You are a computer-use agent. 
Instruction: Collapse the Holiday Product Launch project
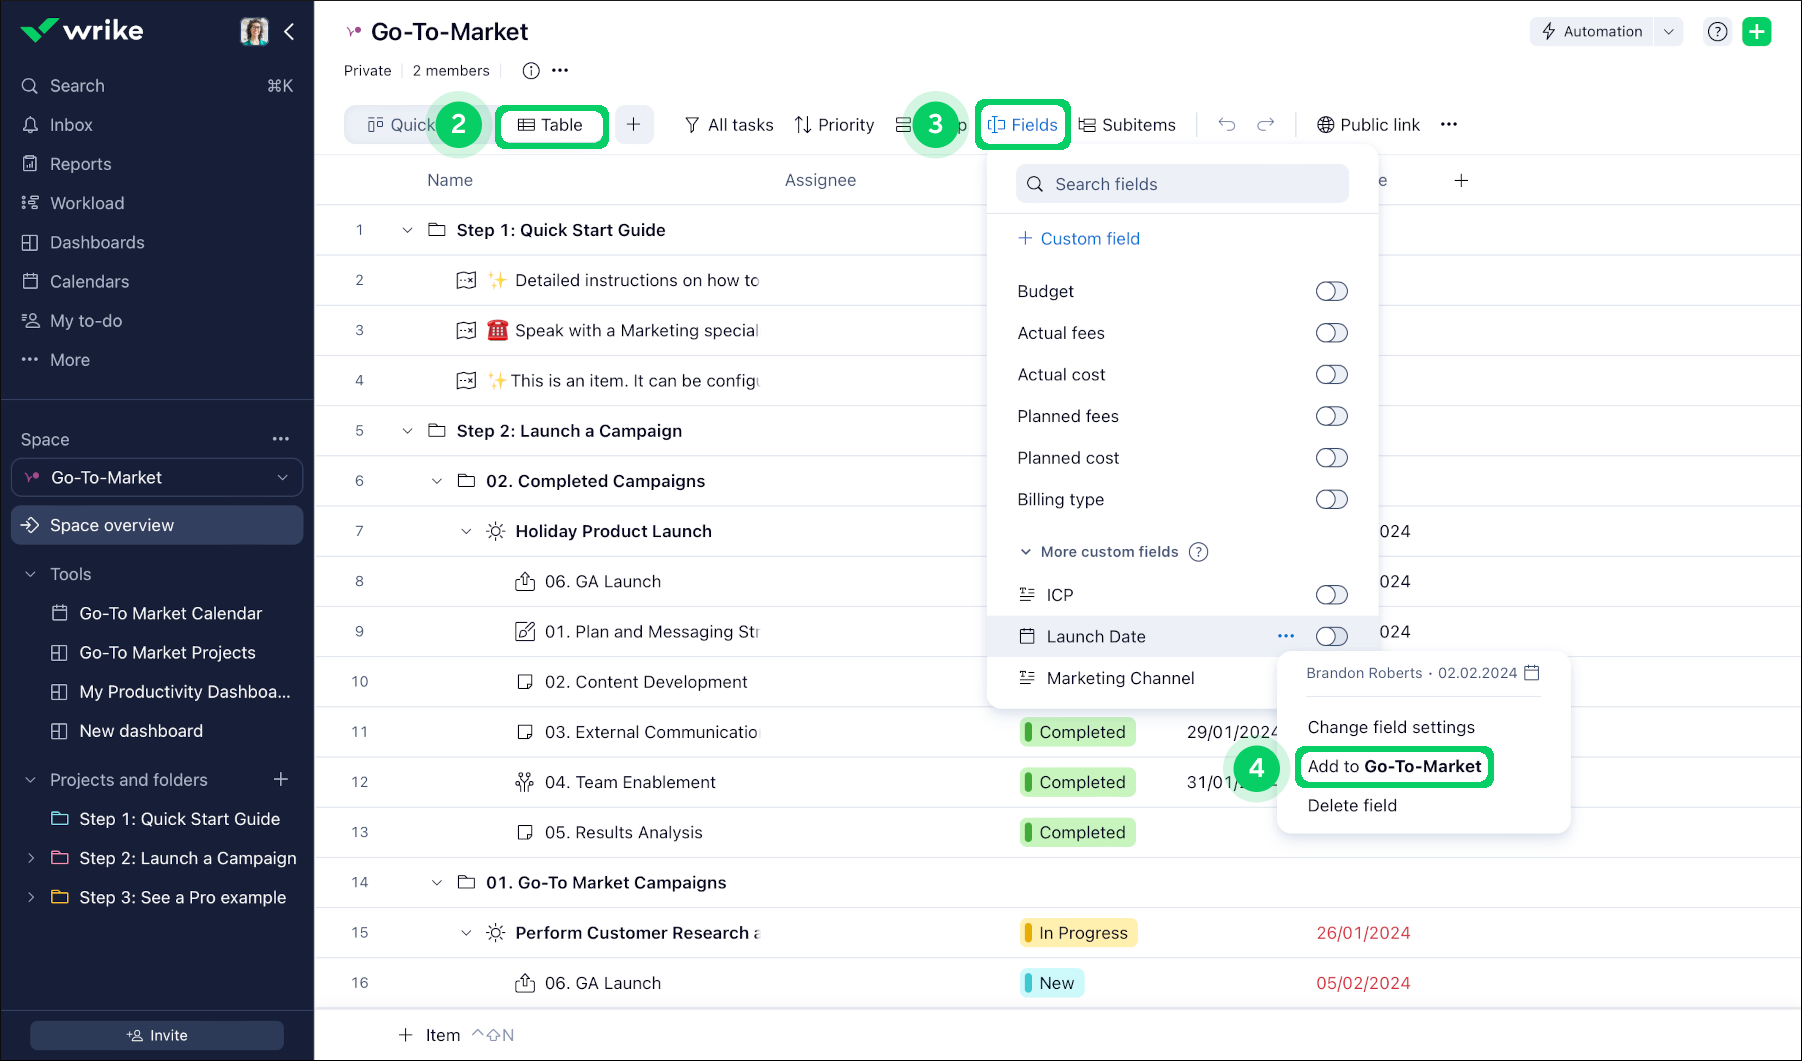pos(466,531)
